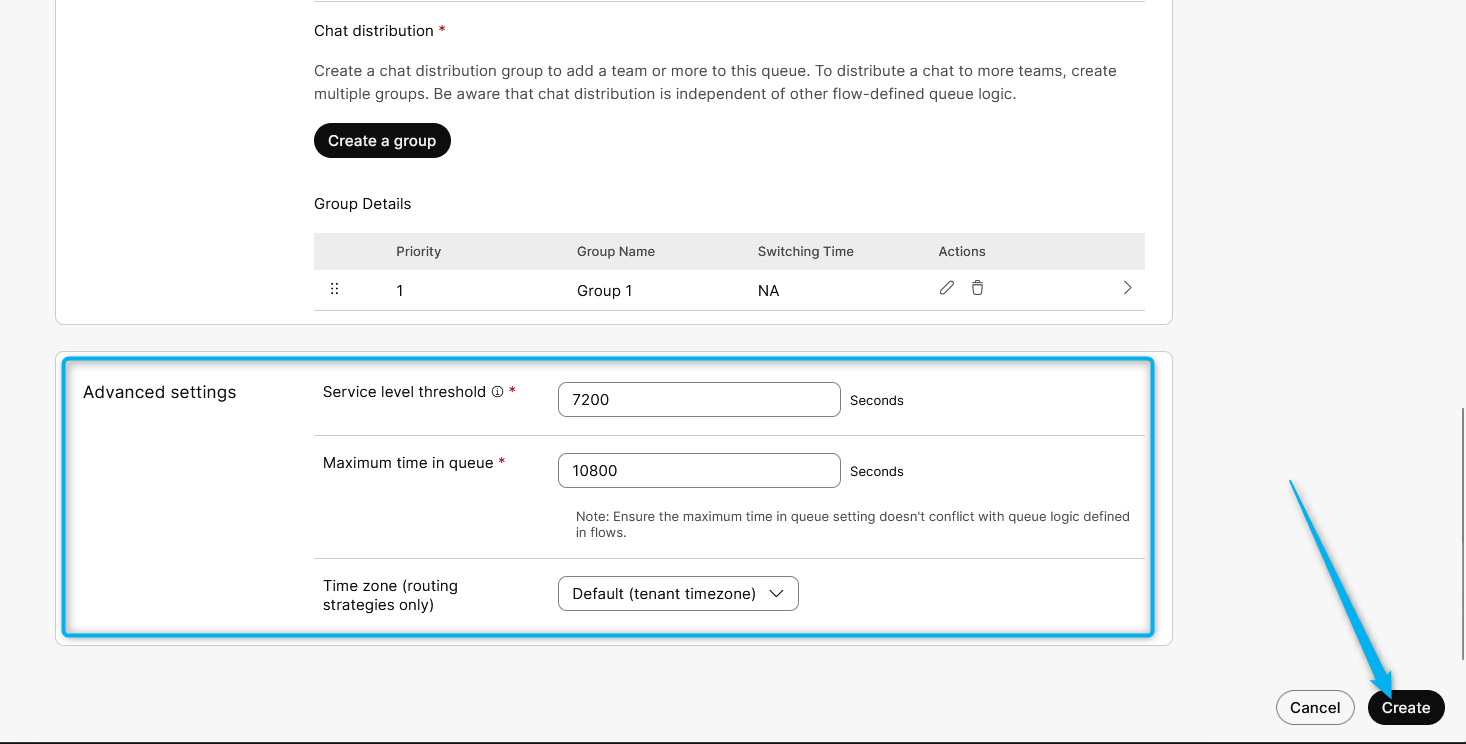Click into the Maximum time in queue field
Screen dimensions: 1466x744
coord(698,471)
